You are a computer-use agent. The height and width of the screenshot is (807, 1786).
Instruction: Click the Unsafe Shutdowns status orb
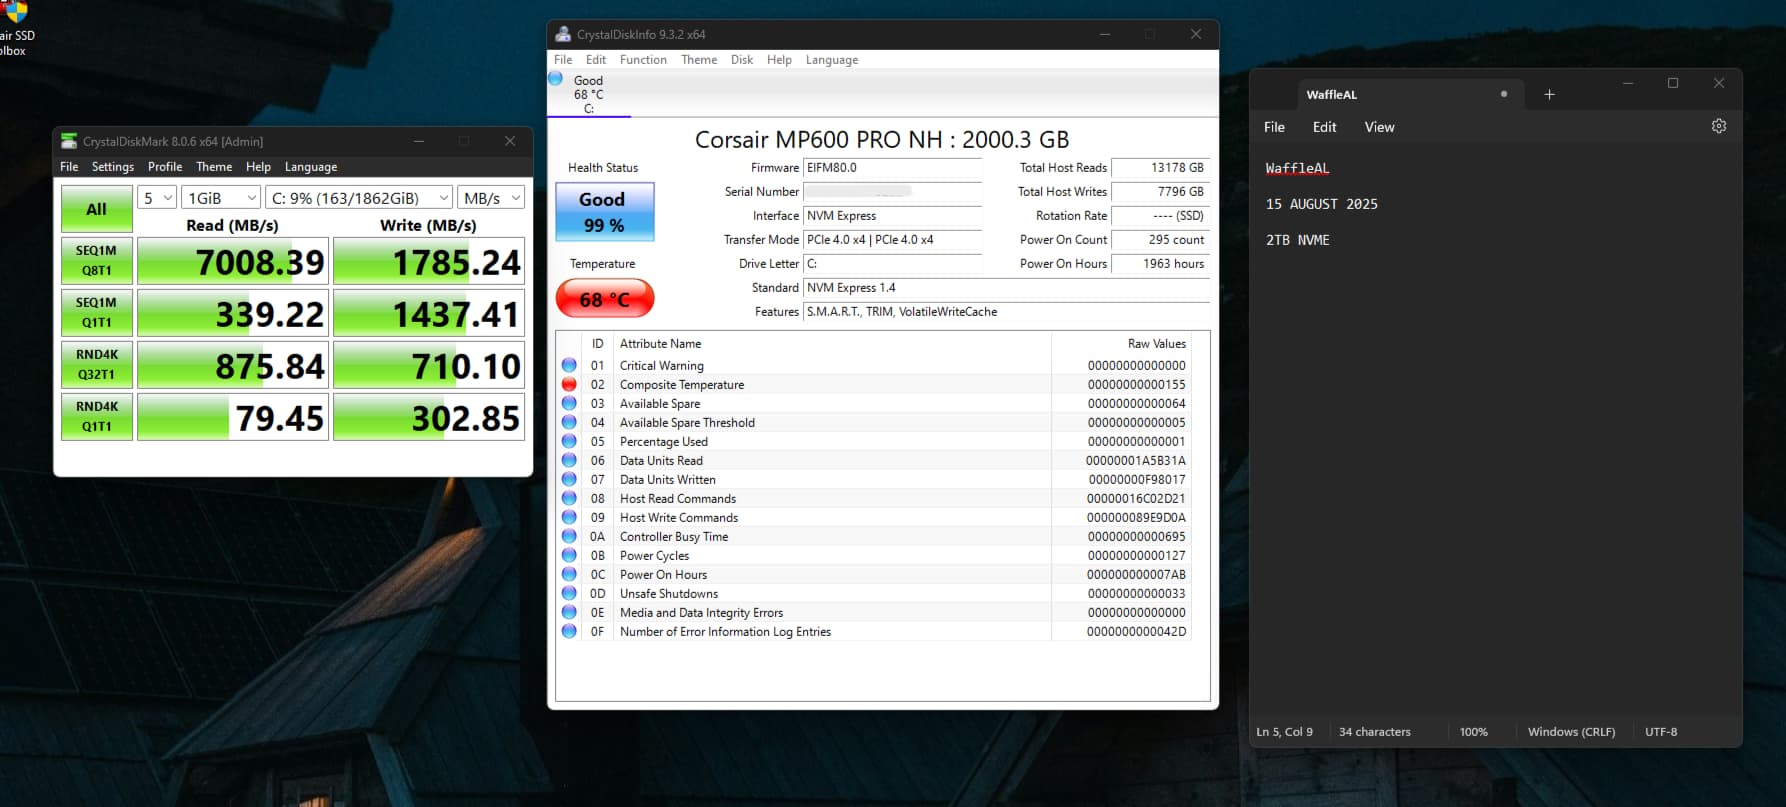569,593
